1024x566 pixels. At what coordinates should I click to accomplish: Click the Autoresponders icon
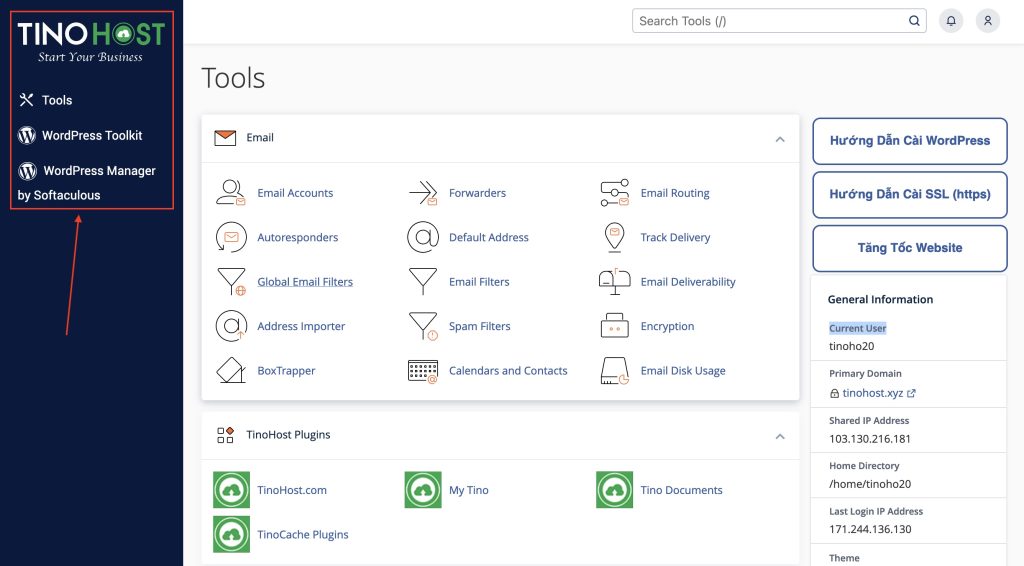pyautogui.click(x=231, y=237)
